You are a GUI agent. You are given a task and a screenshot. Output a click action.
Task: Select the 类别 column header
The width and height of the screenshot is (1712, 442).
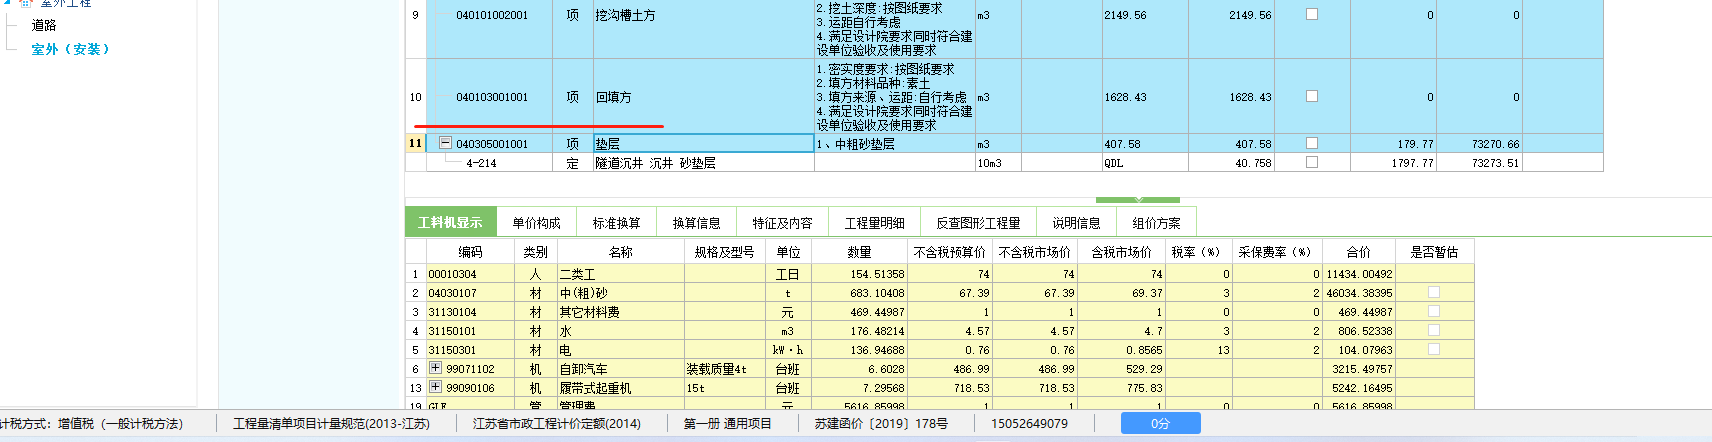pyautogui.click(x=536, y=252)
